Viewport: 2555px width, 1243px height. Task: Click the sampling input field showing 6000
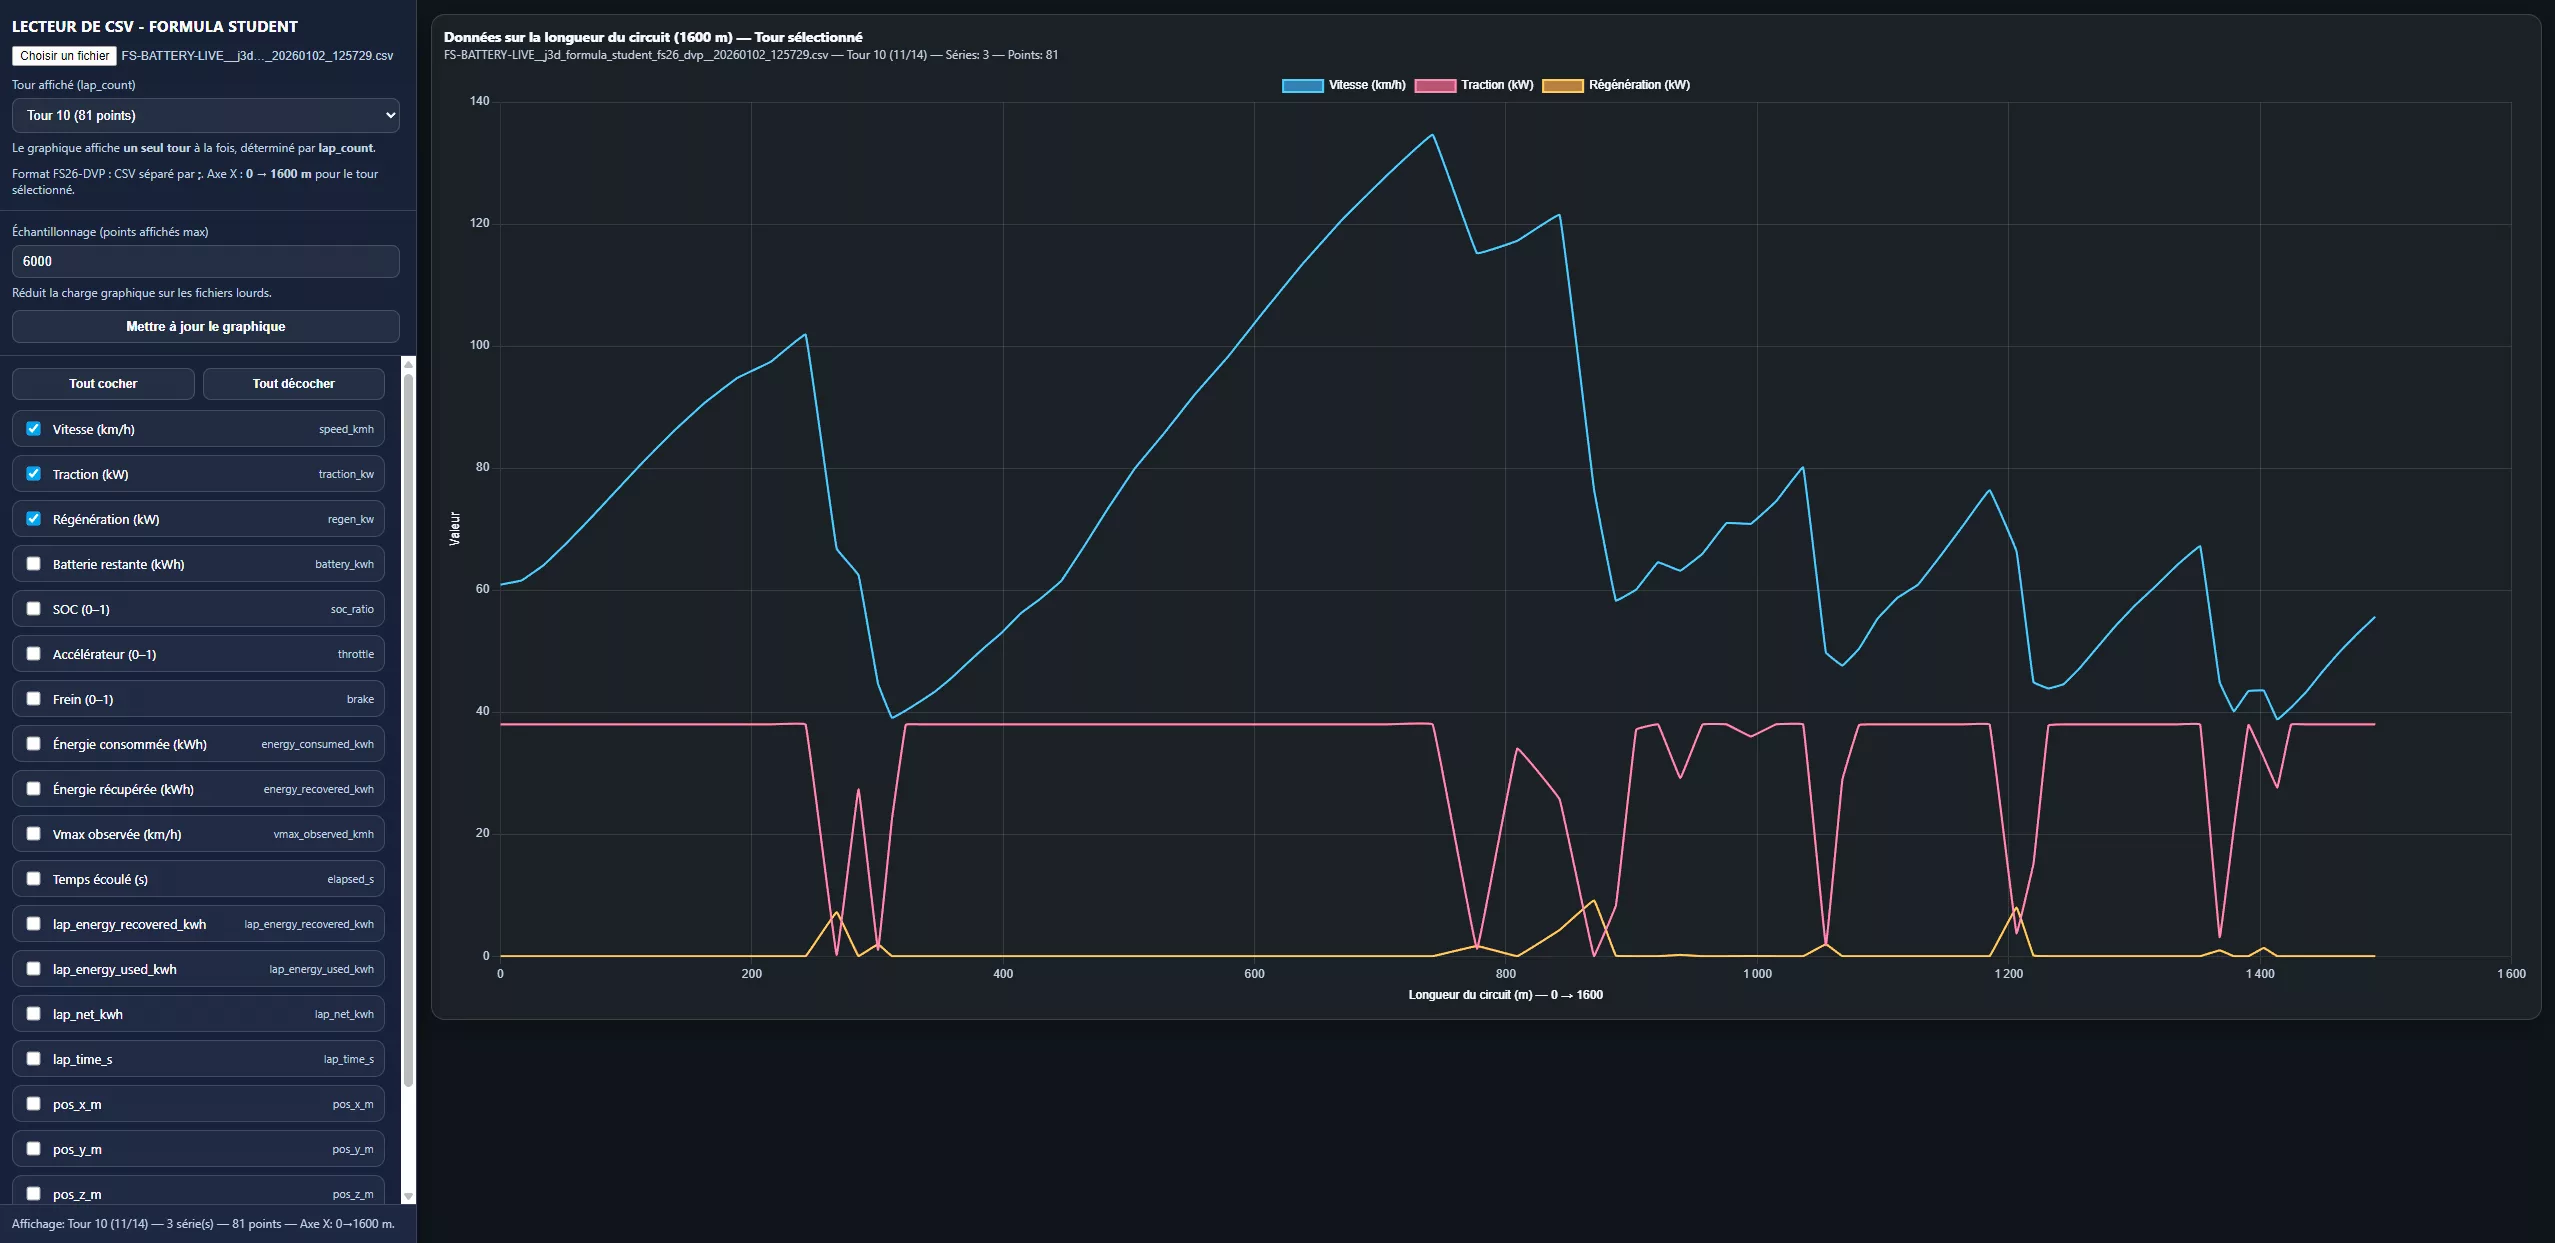(x=205, y=262)
